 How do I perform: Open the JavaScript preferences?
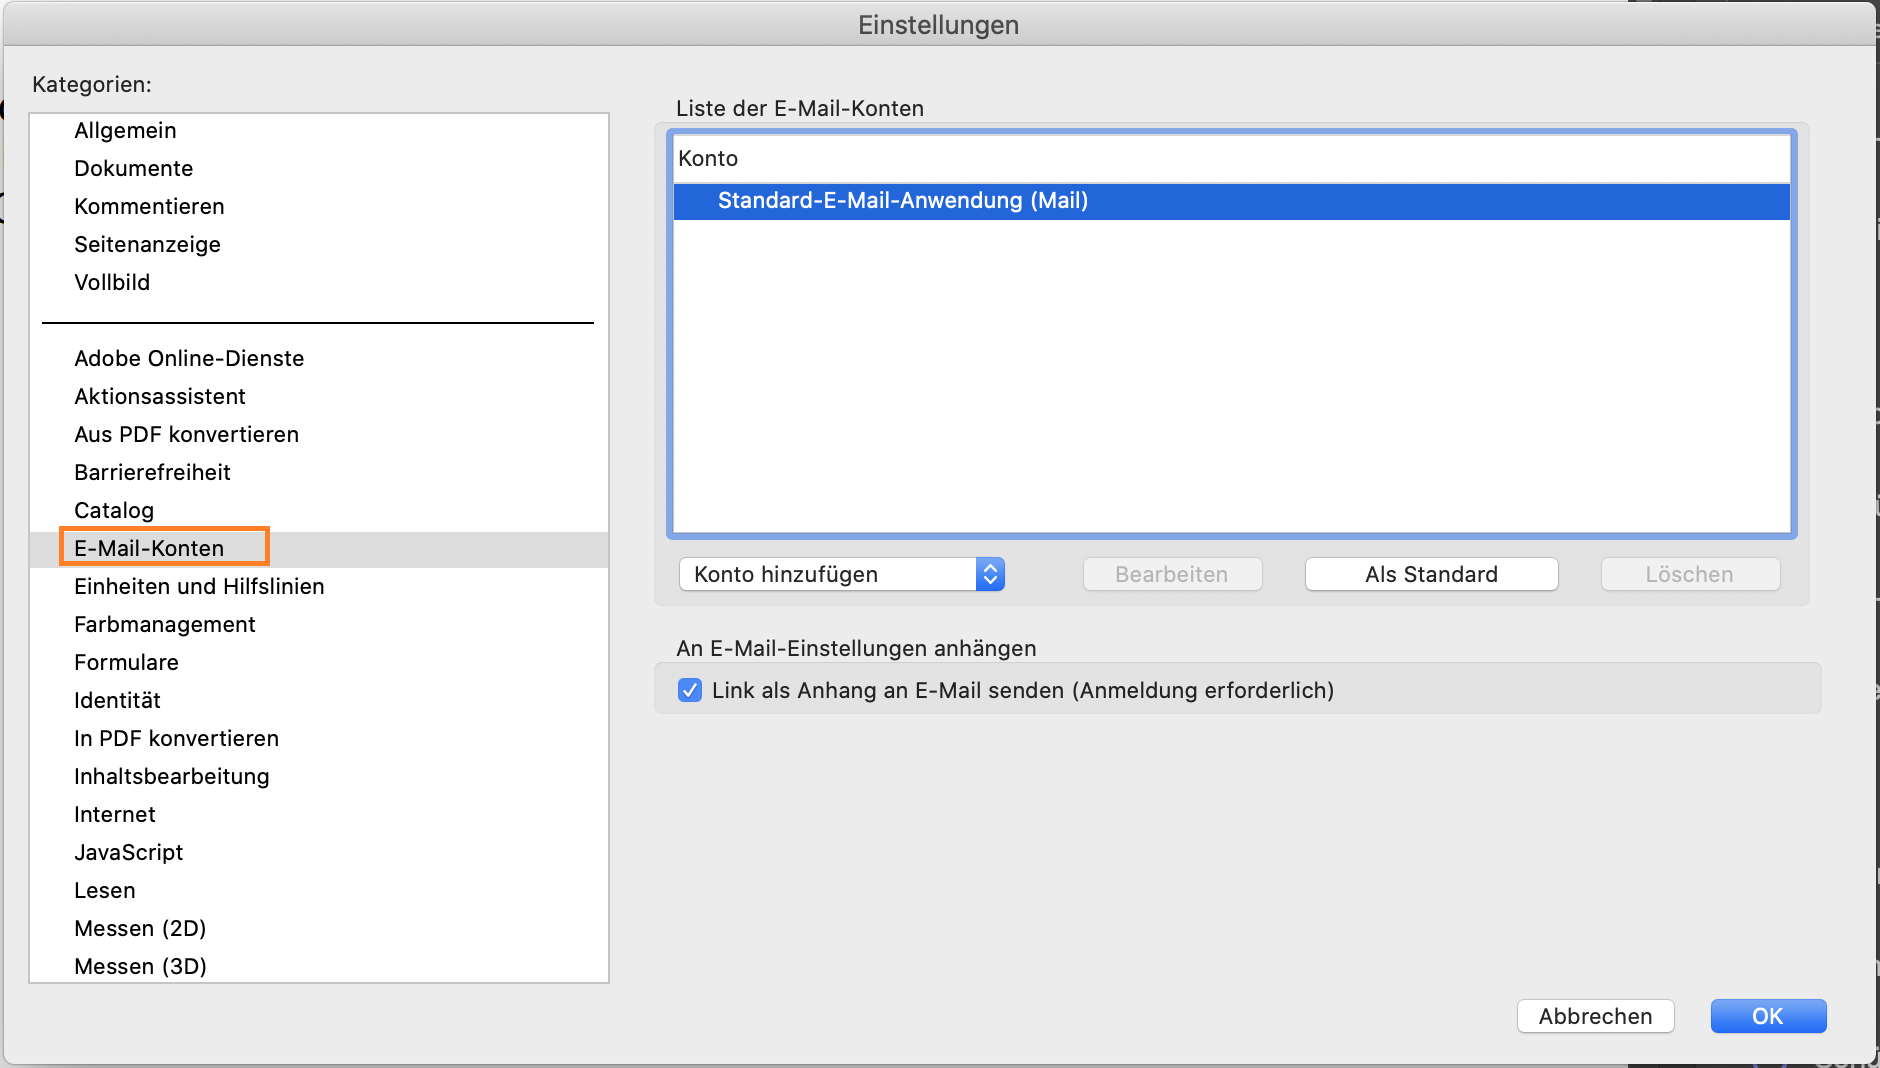click(128, 852)
